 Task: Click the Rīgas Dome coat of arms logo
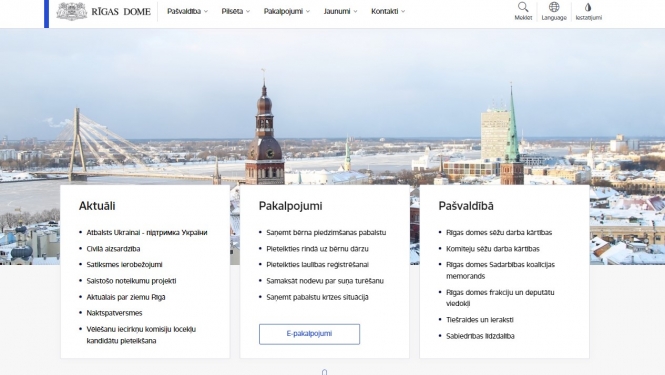pyautogui.click(x=72, y=11)
